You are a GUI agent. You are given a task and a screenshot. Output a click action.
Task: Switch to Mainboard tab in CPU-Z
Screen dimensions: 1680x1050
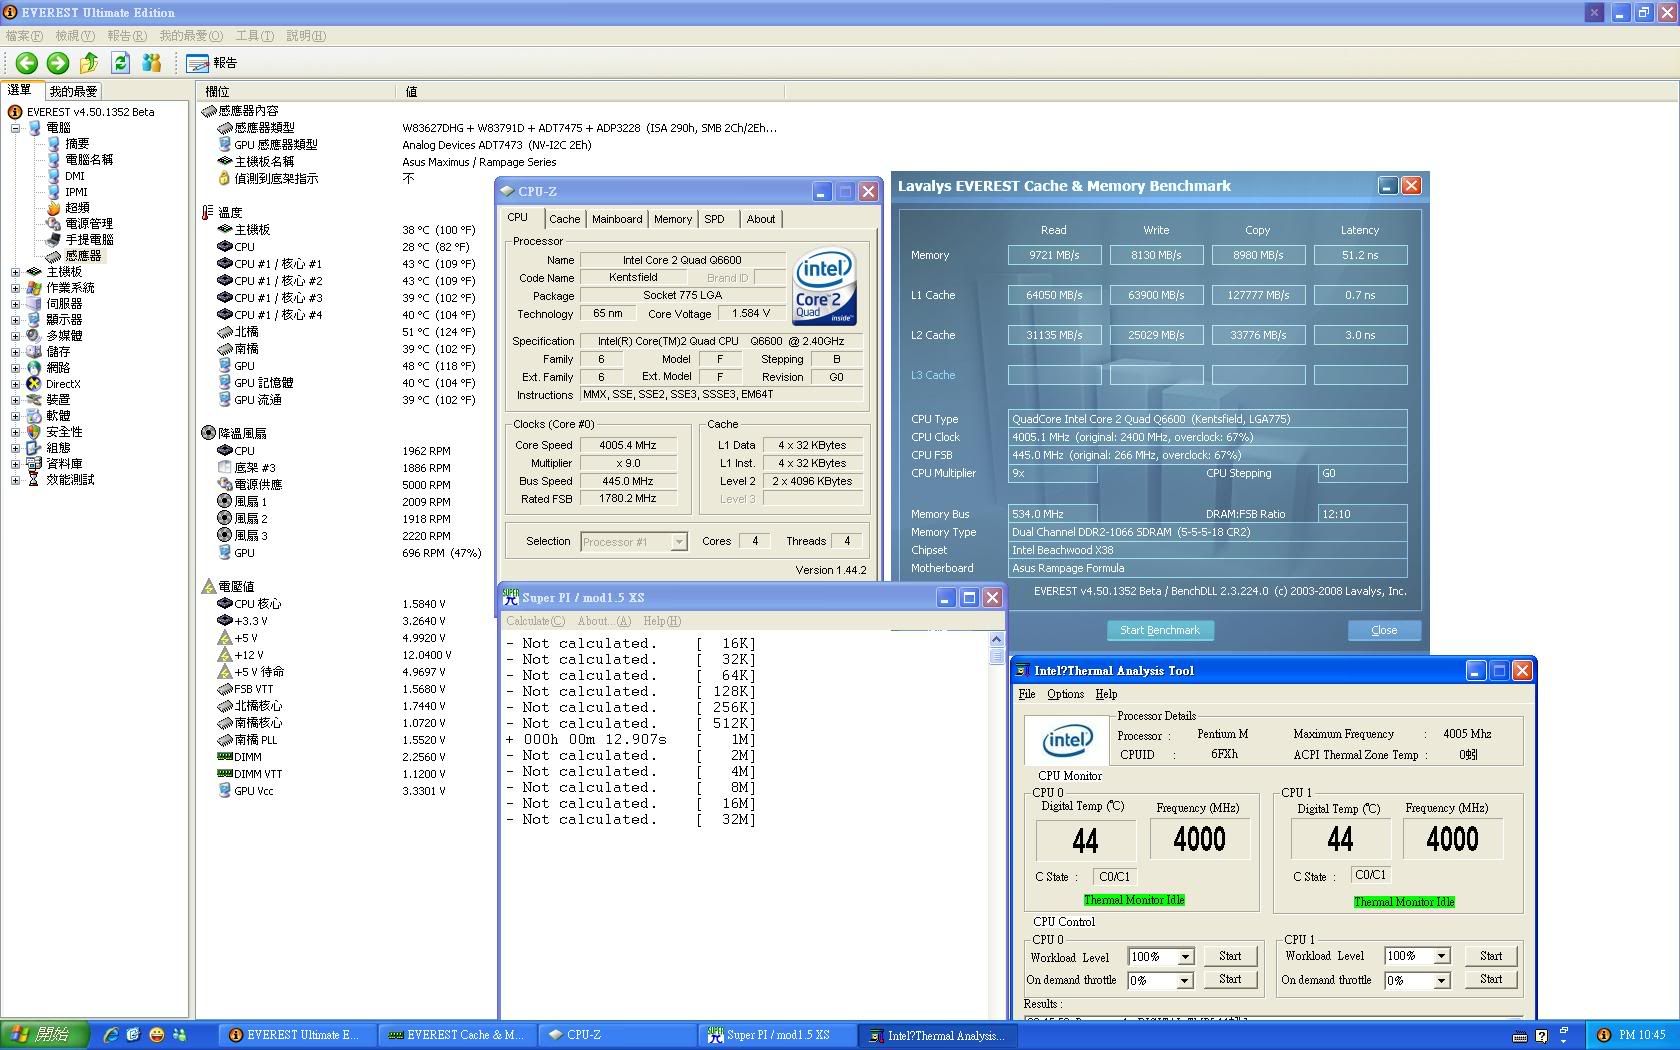point(617,219)
